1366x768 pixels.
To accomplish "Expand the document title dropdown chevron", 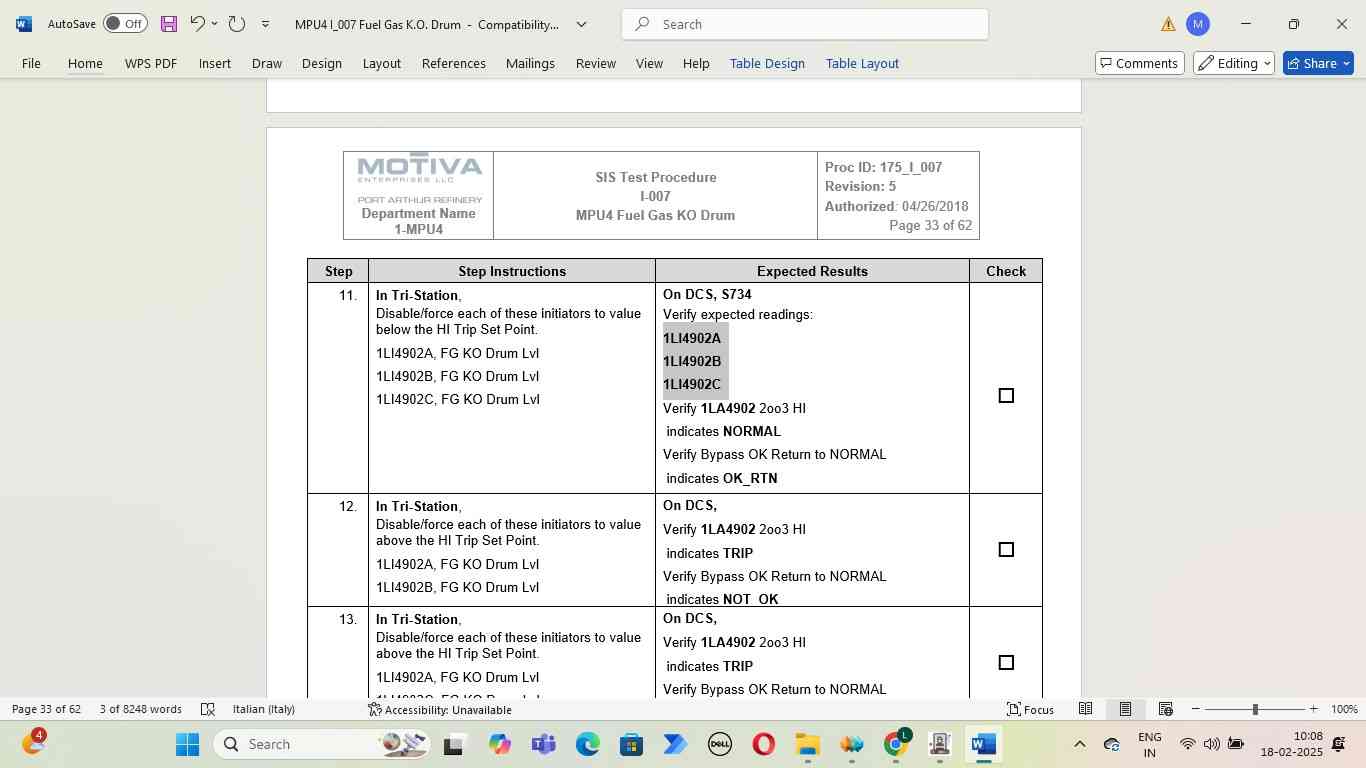I will pos(581,24).
